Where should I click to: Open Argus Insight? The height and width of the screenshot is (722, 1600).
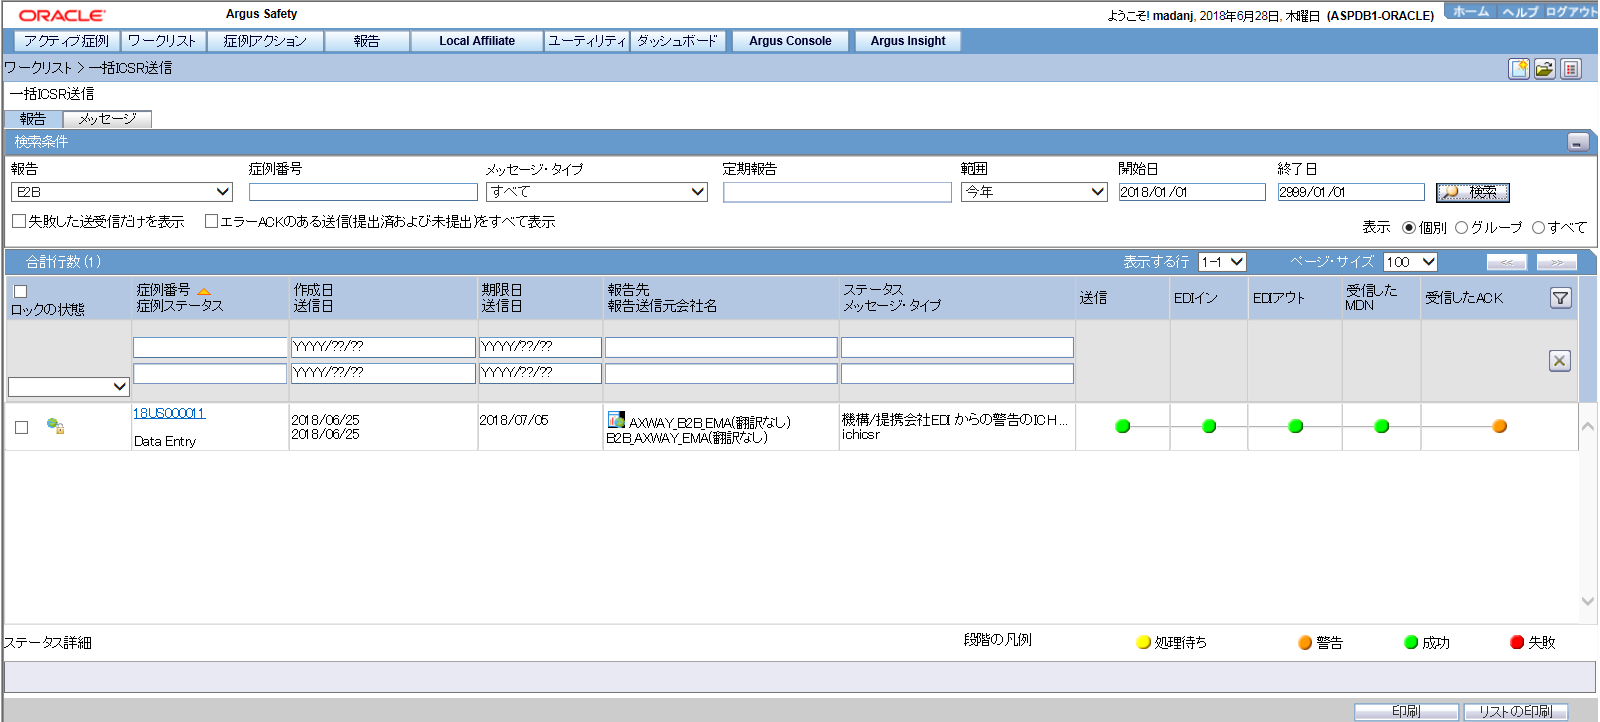pyautogui.click(x=908, y=41)
